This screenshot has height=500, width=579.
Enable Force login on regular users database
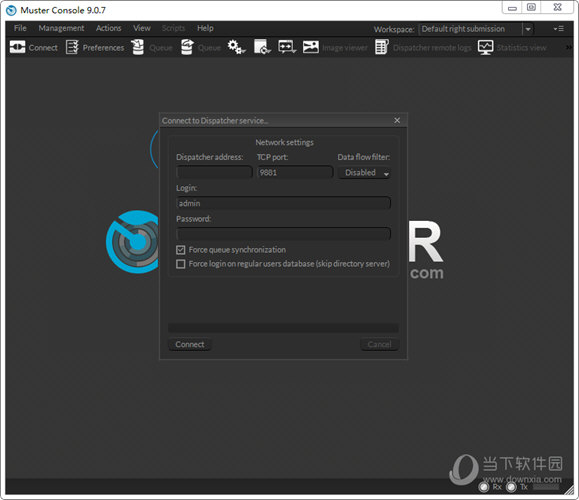coord(181,264)
